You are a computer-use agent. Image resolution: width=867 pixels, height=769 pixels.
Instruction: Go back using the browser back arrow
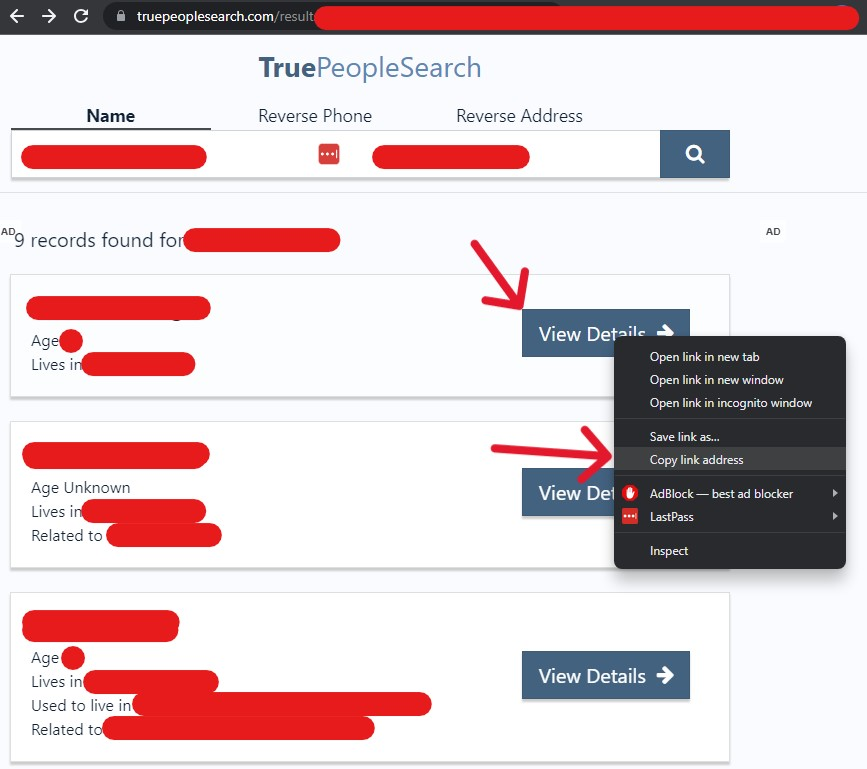tap(17, 16)
